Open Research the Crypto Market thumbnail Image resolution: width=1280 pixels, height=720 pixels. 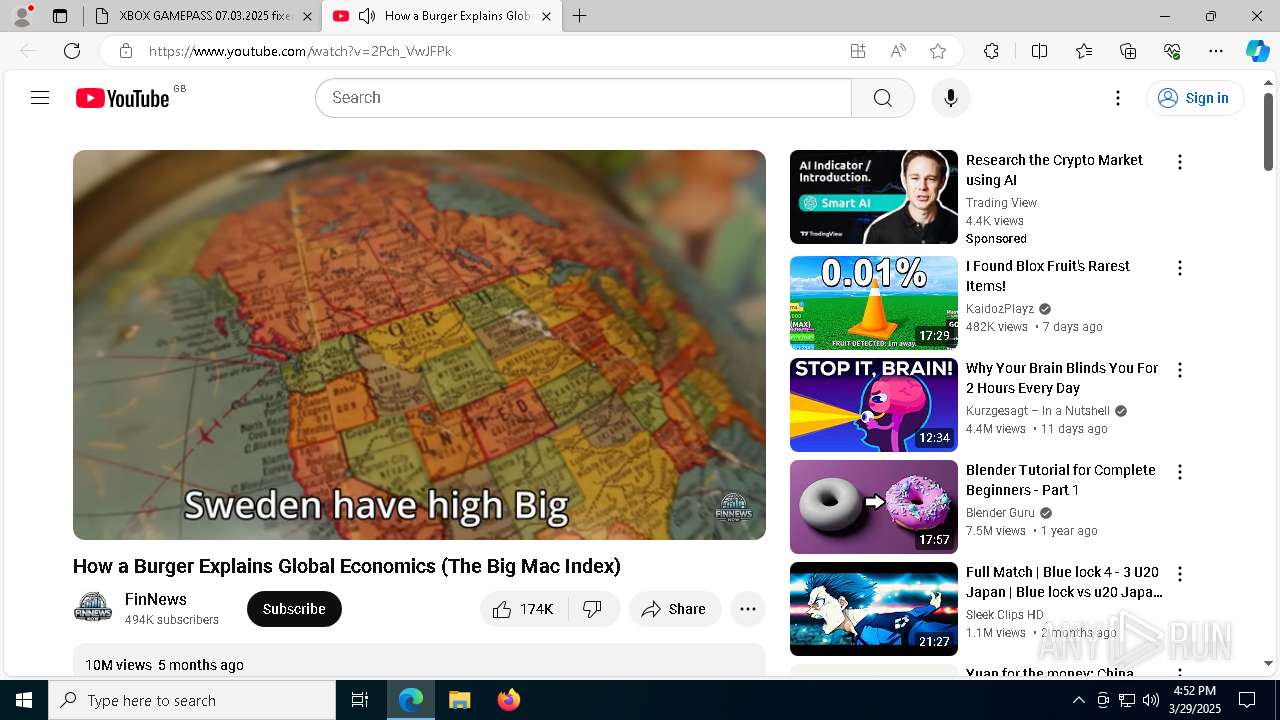point(874,197)
